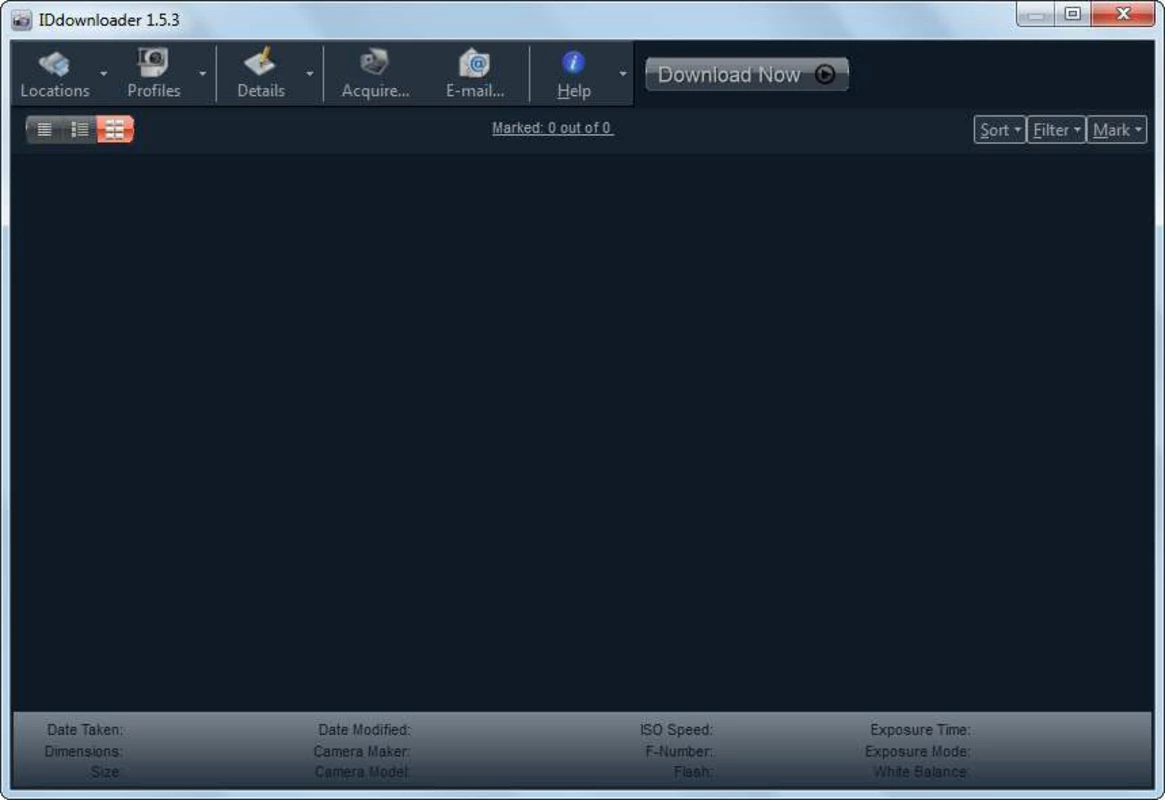Click the Date Taken label

tap(85, 729)
